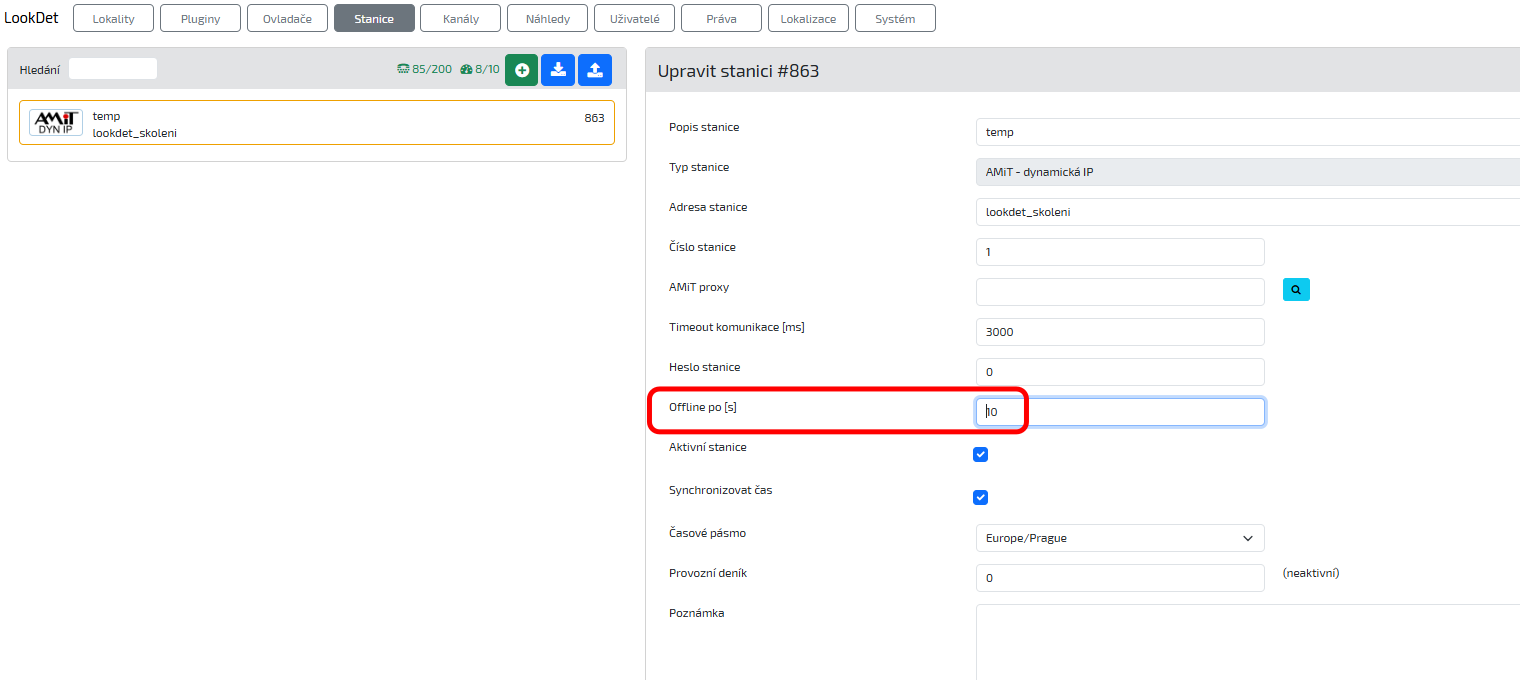Open the Časové pásmo dropdown
The height and width of the screenshot is (680, 1520).
click(1119, 538)
